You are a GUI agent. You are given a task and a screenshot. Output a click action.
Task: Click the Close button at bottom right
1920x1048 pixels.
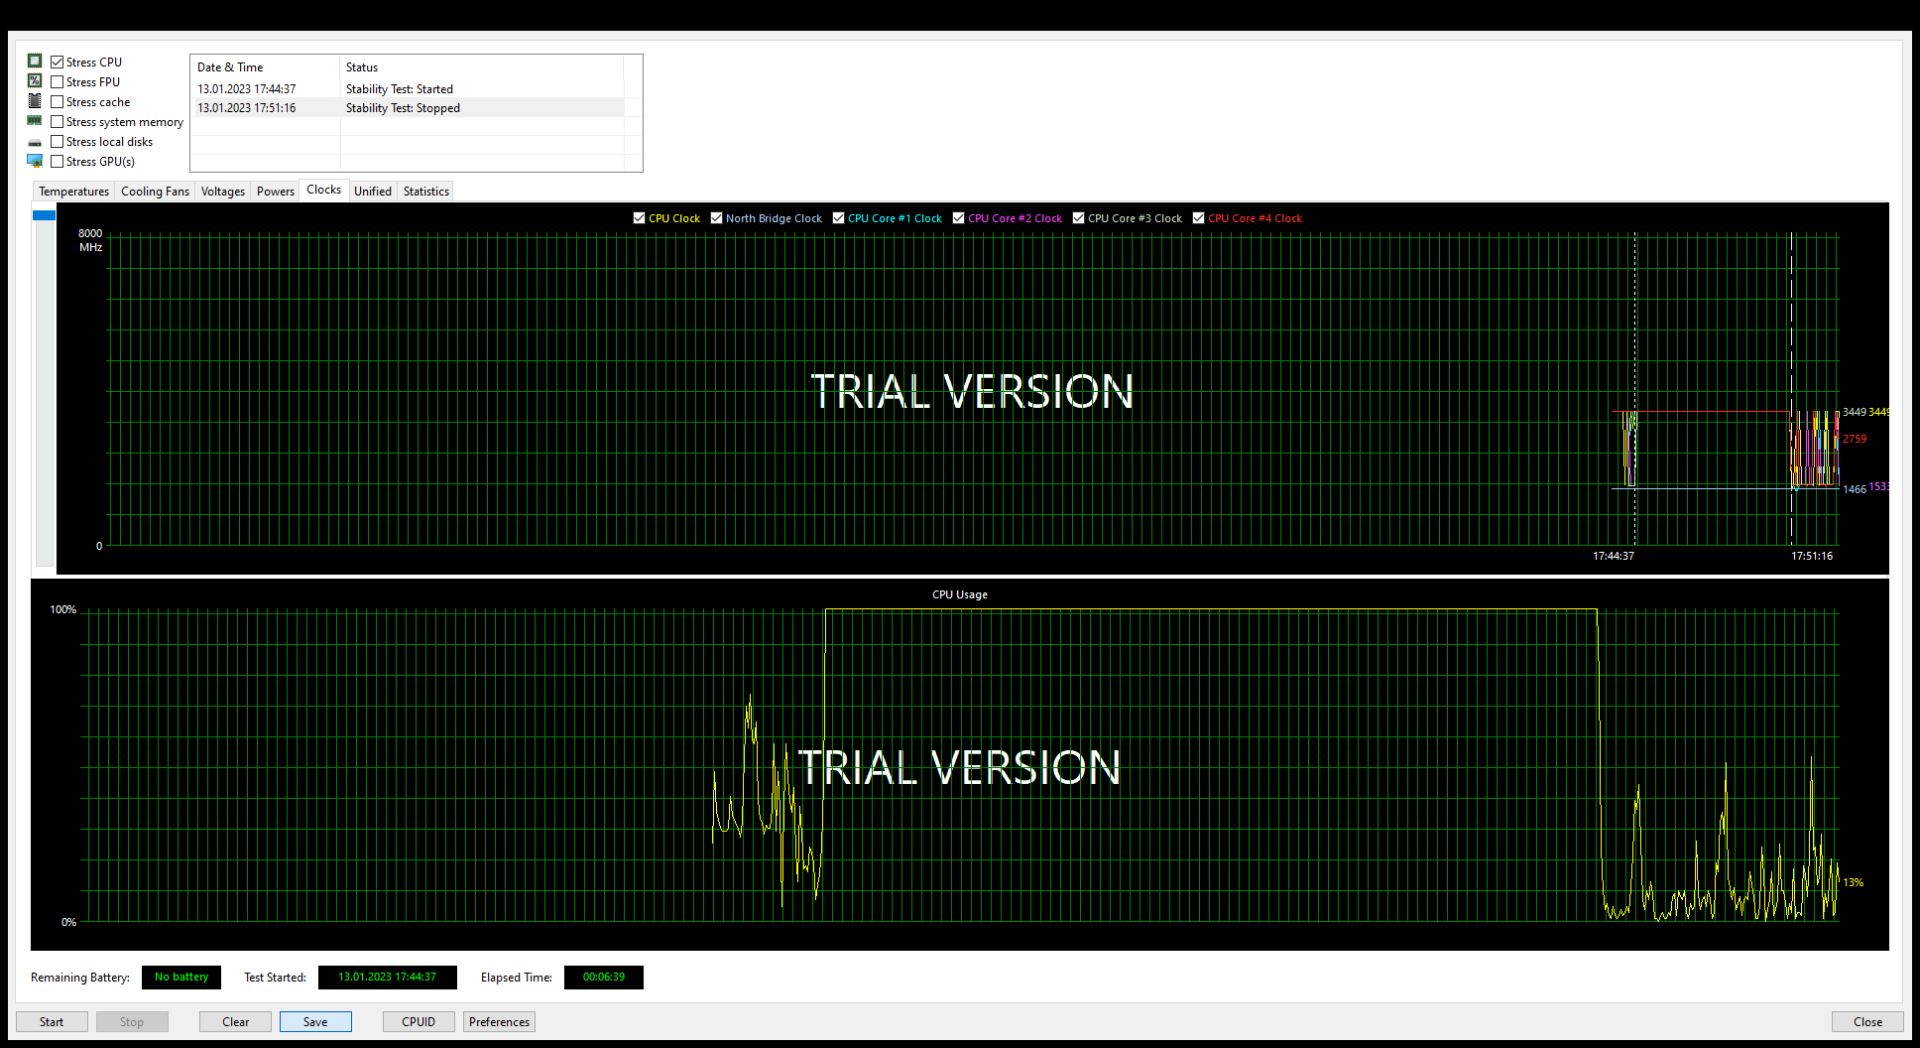pos(1868,1022)
